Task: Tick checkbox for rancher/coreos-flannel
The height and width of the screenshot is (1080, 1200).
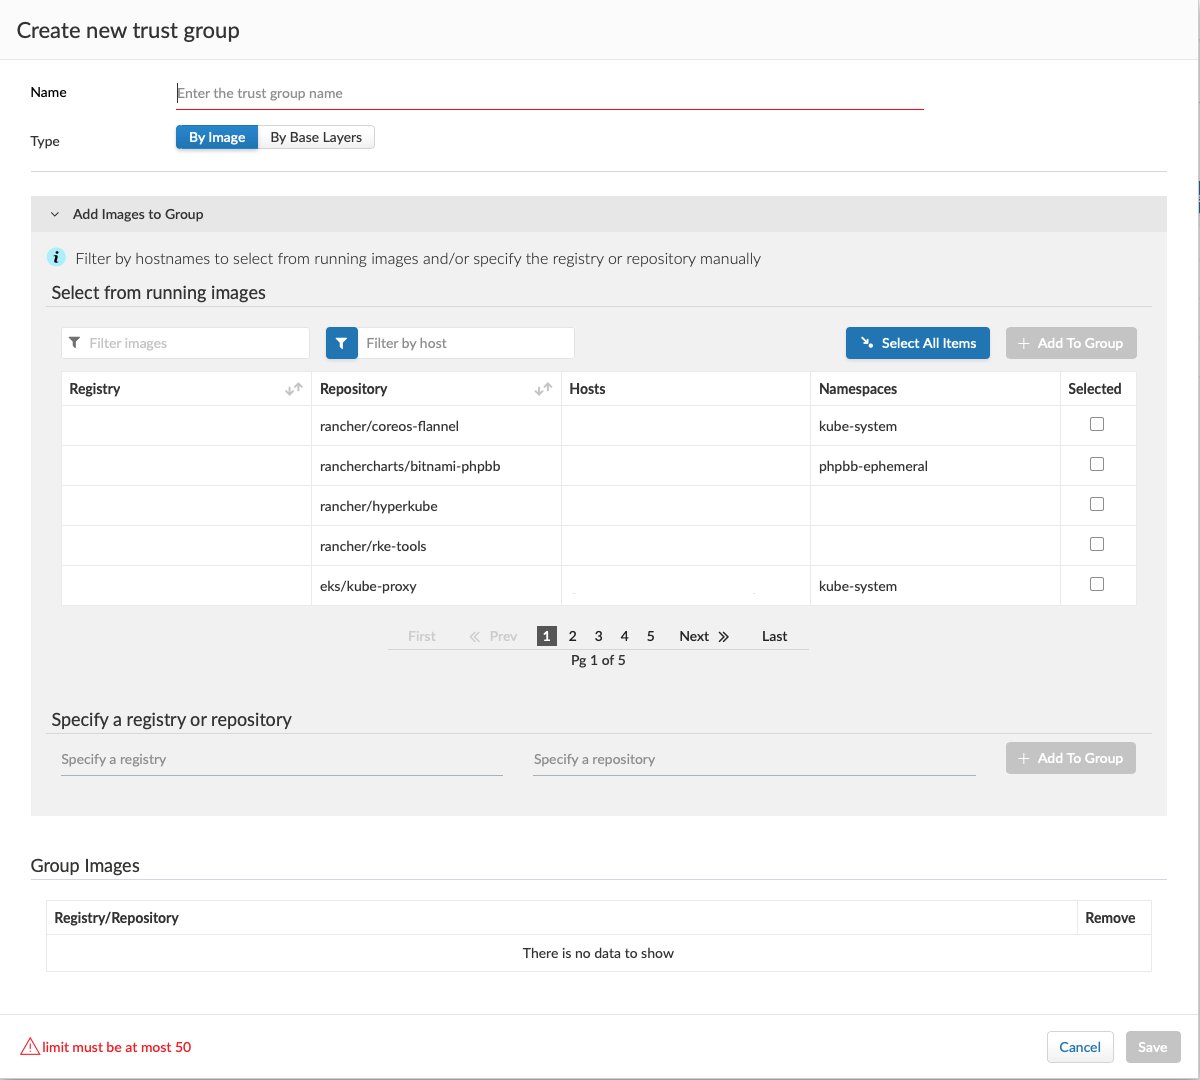Action: (x=1097, y=424)
